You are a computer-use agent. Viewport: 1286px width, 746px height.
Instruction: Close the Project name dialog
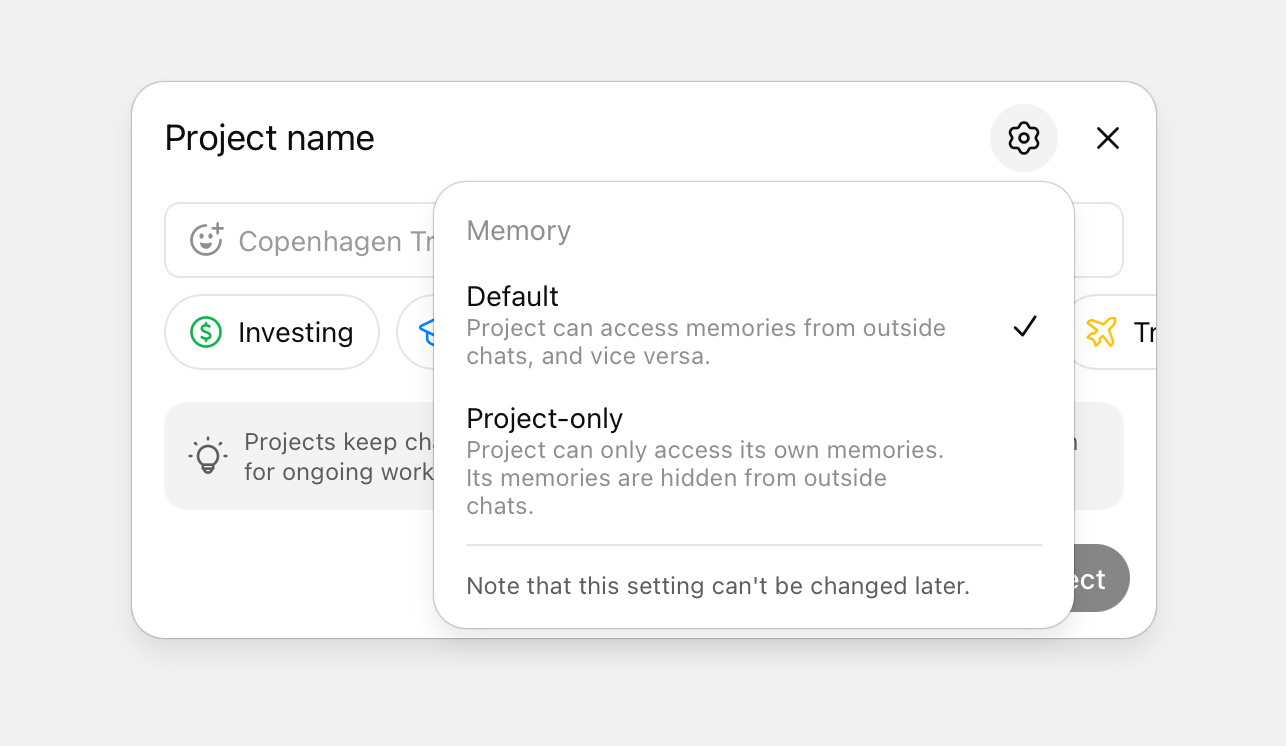click(1107, 138)
